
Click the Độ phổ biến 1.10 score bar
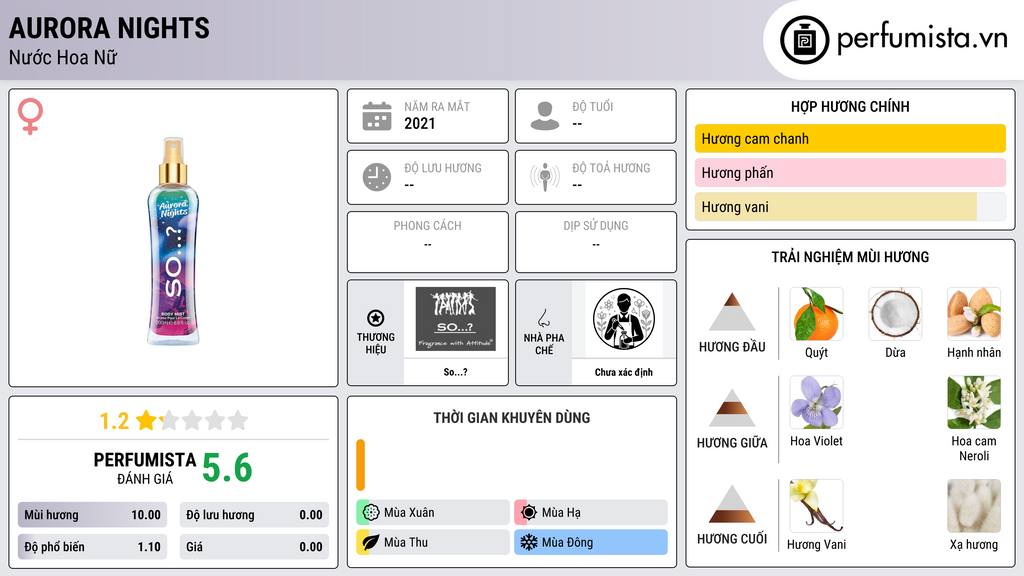[x=92, y=547]
